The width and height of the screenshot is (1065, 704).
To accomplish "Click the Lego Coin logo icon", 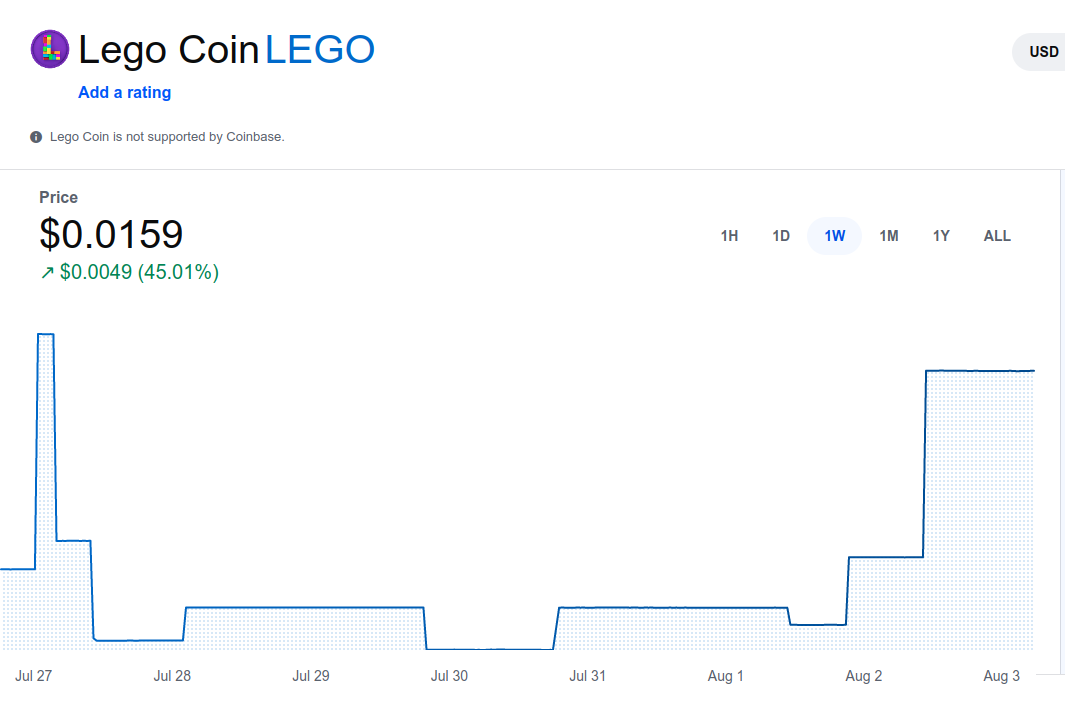I will pyautogui.click(x=50, y=49).
